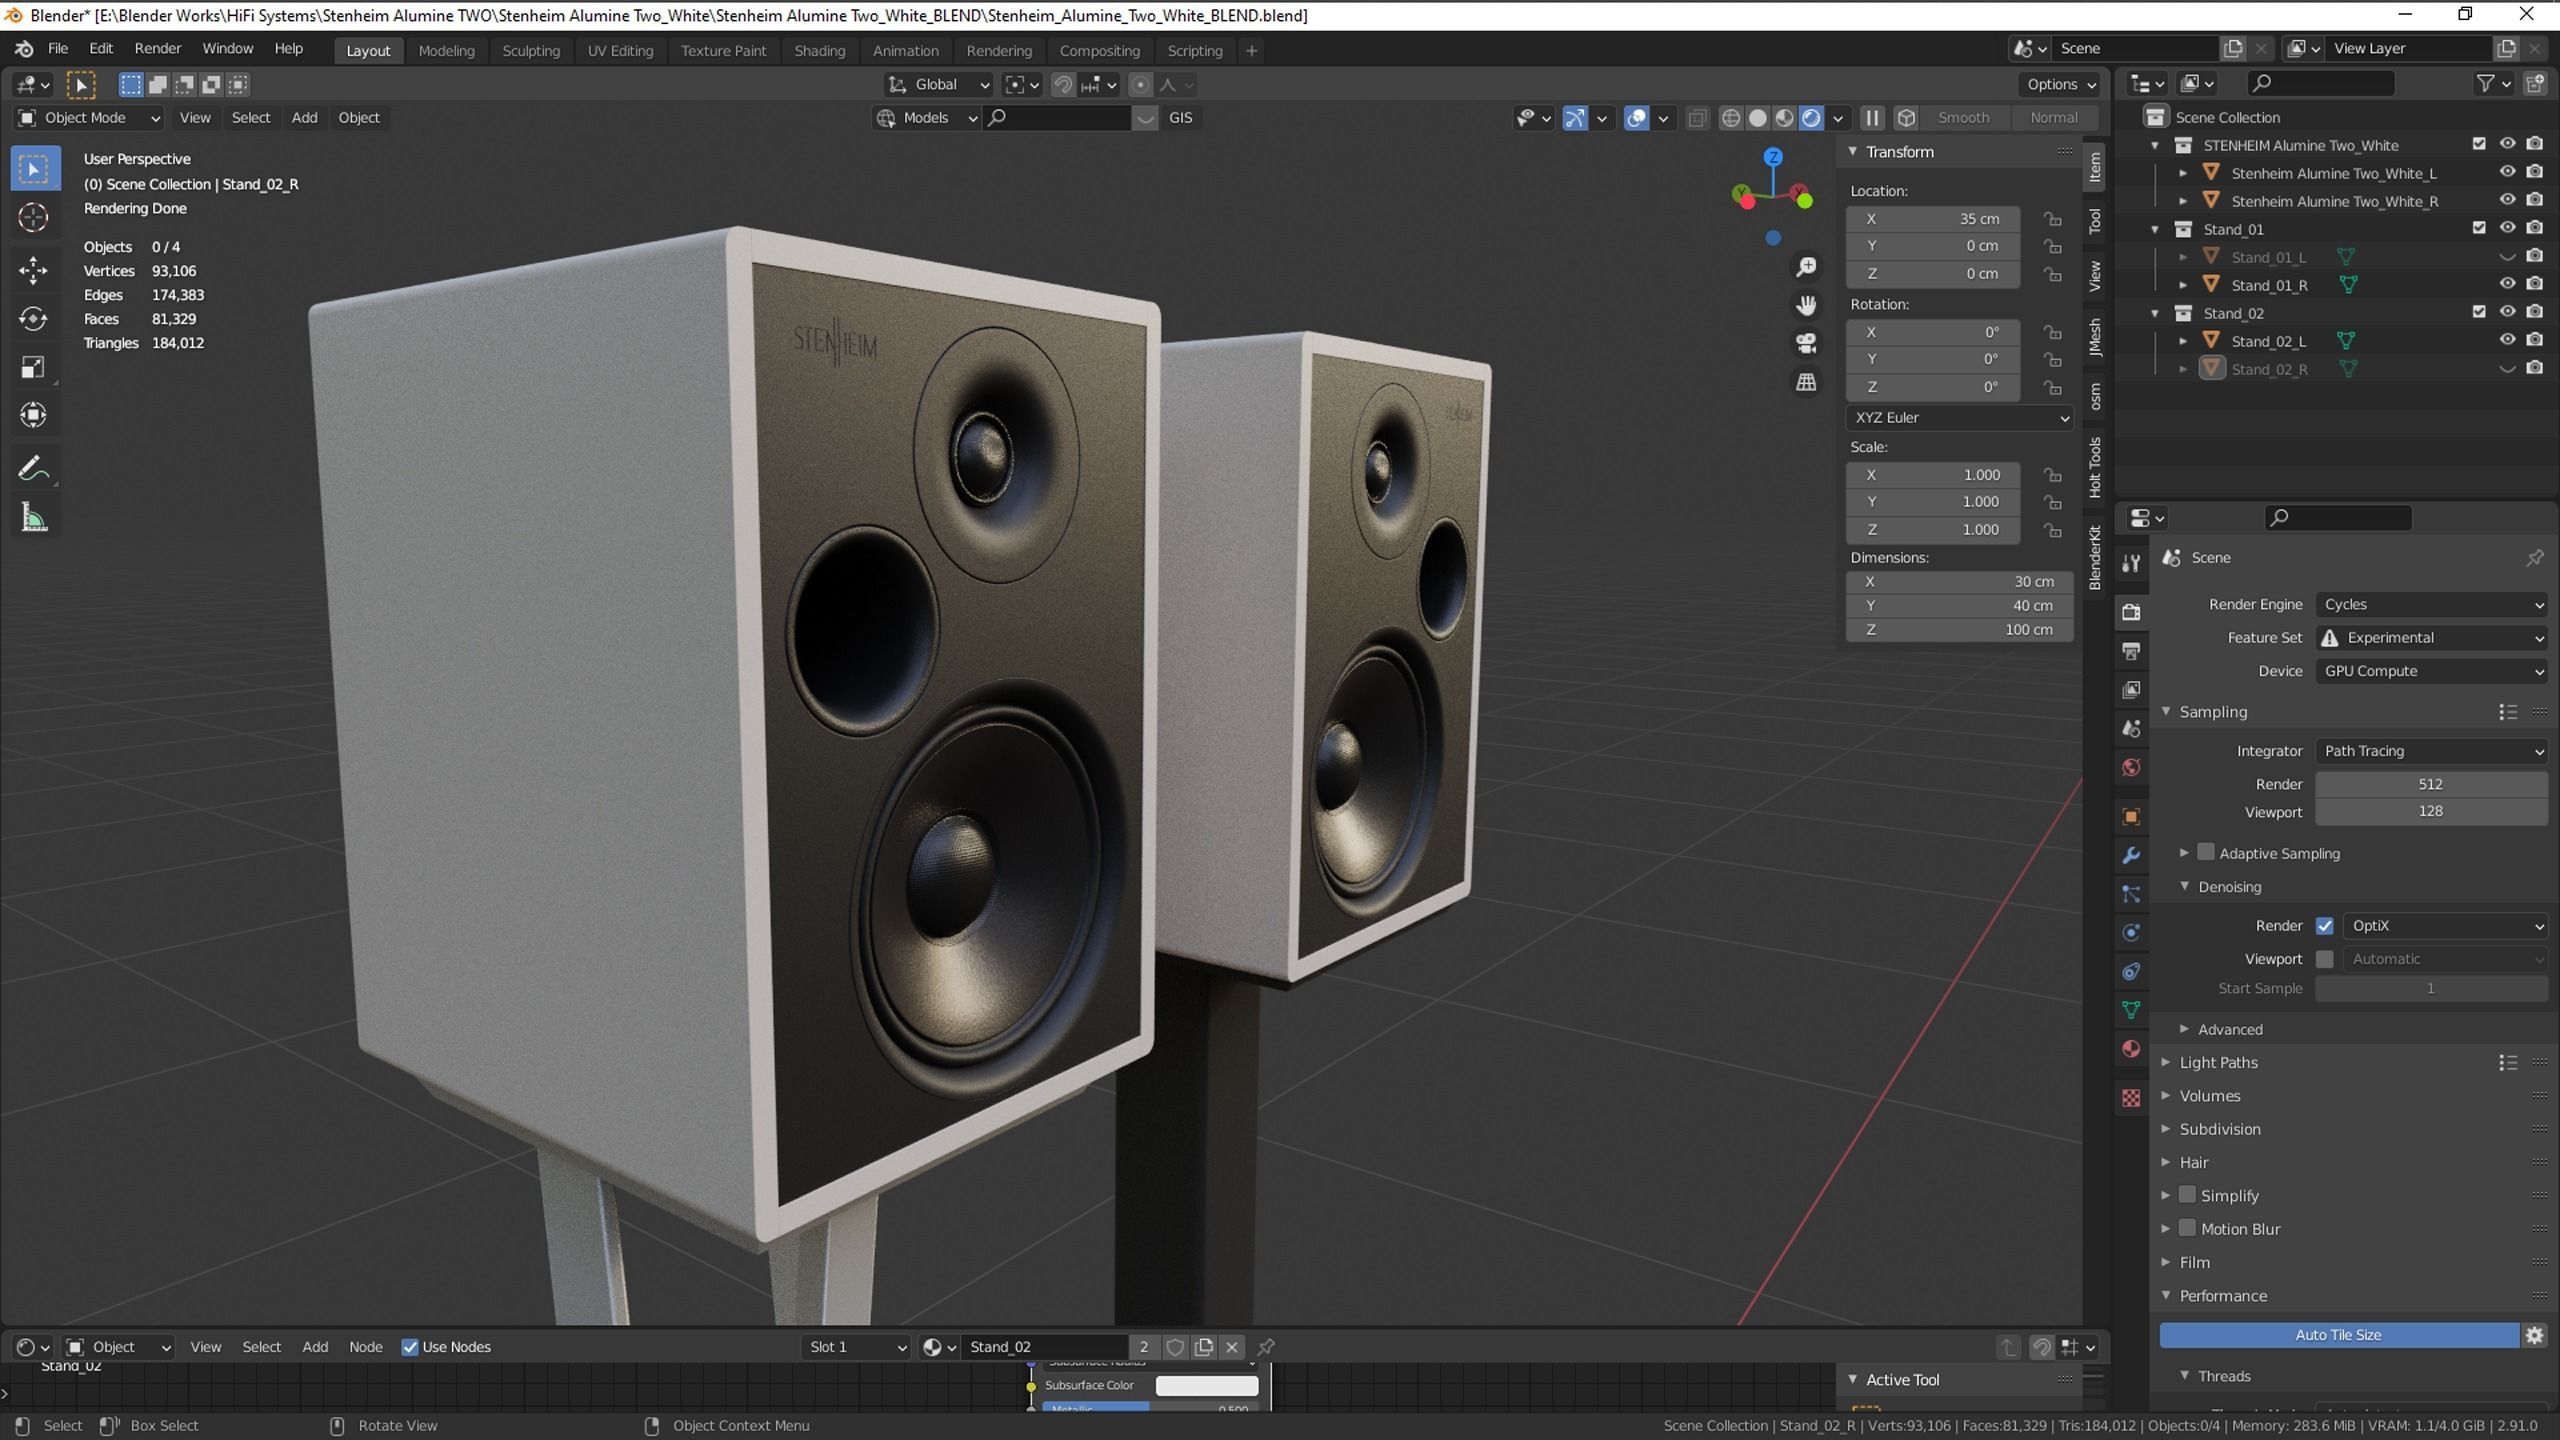Pause the viewport render preview
Viewport: 2560px width, 1440px height.
click(x=1872, y=118)
